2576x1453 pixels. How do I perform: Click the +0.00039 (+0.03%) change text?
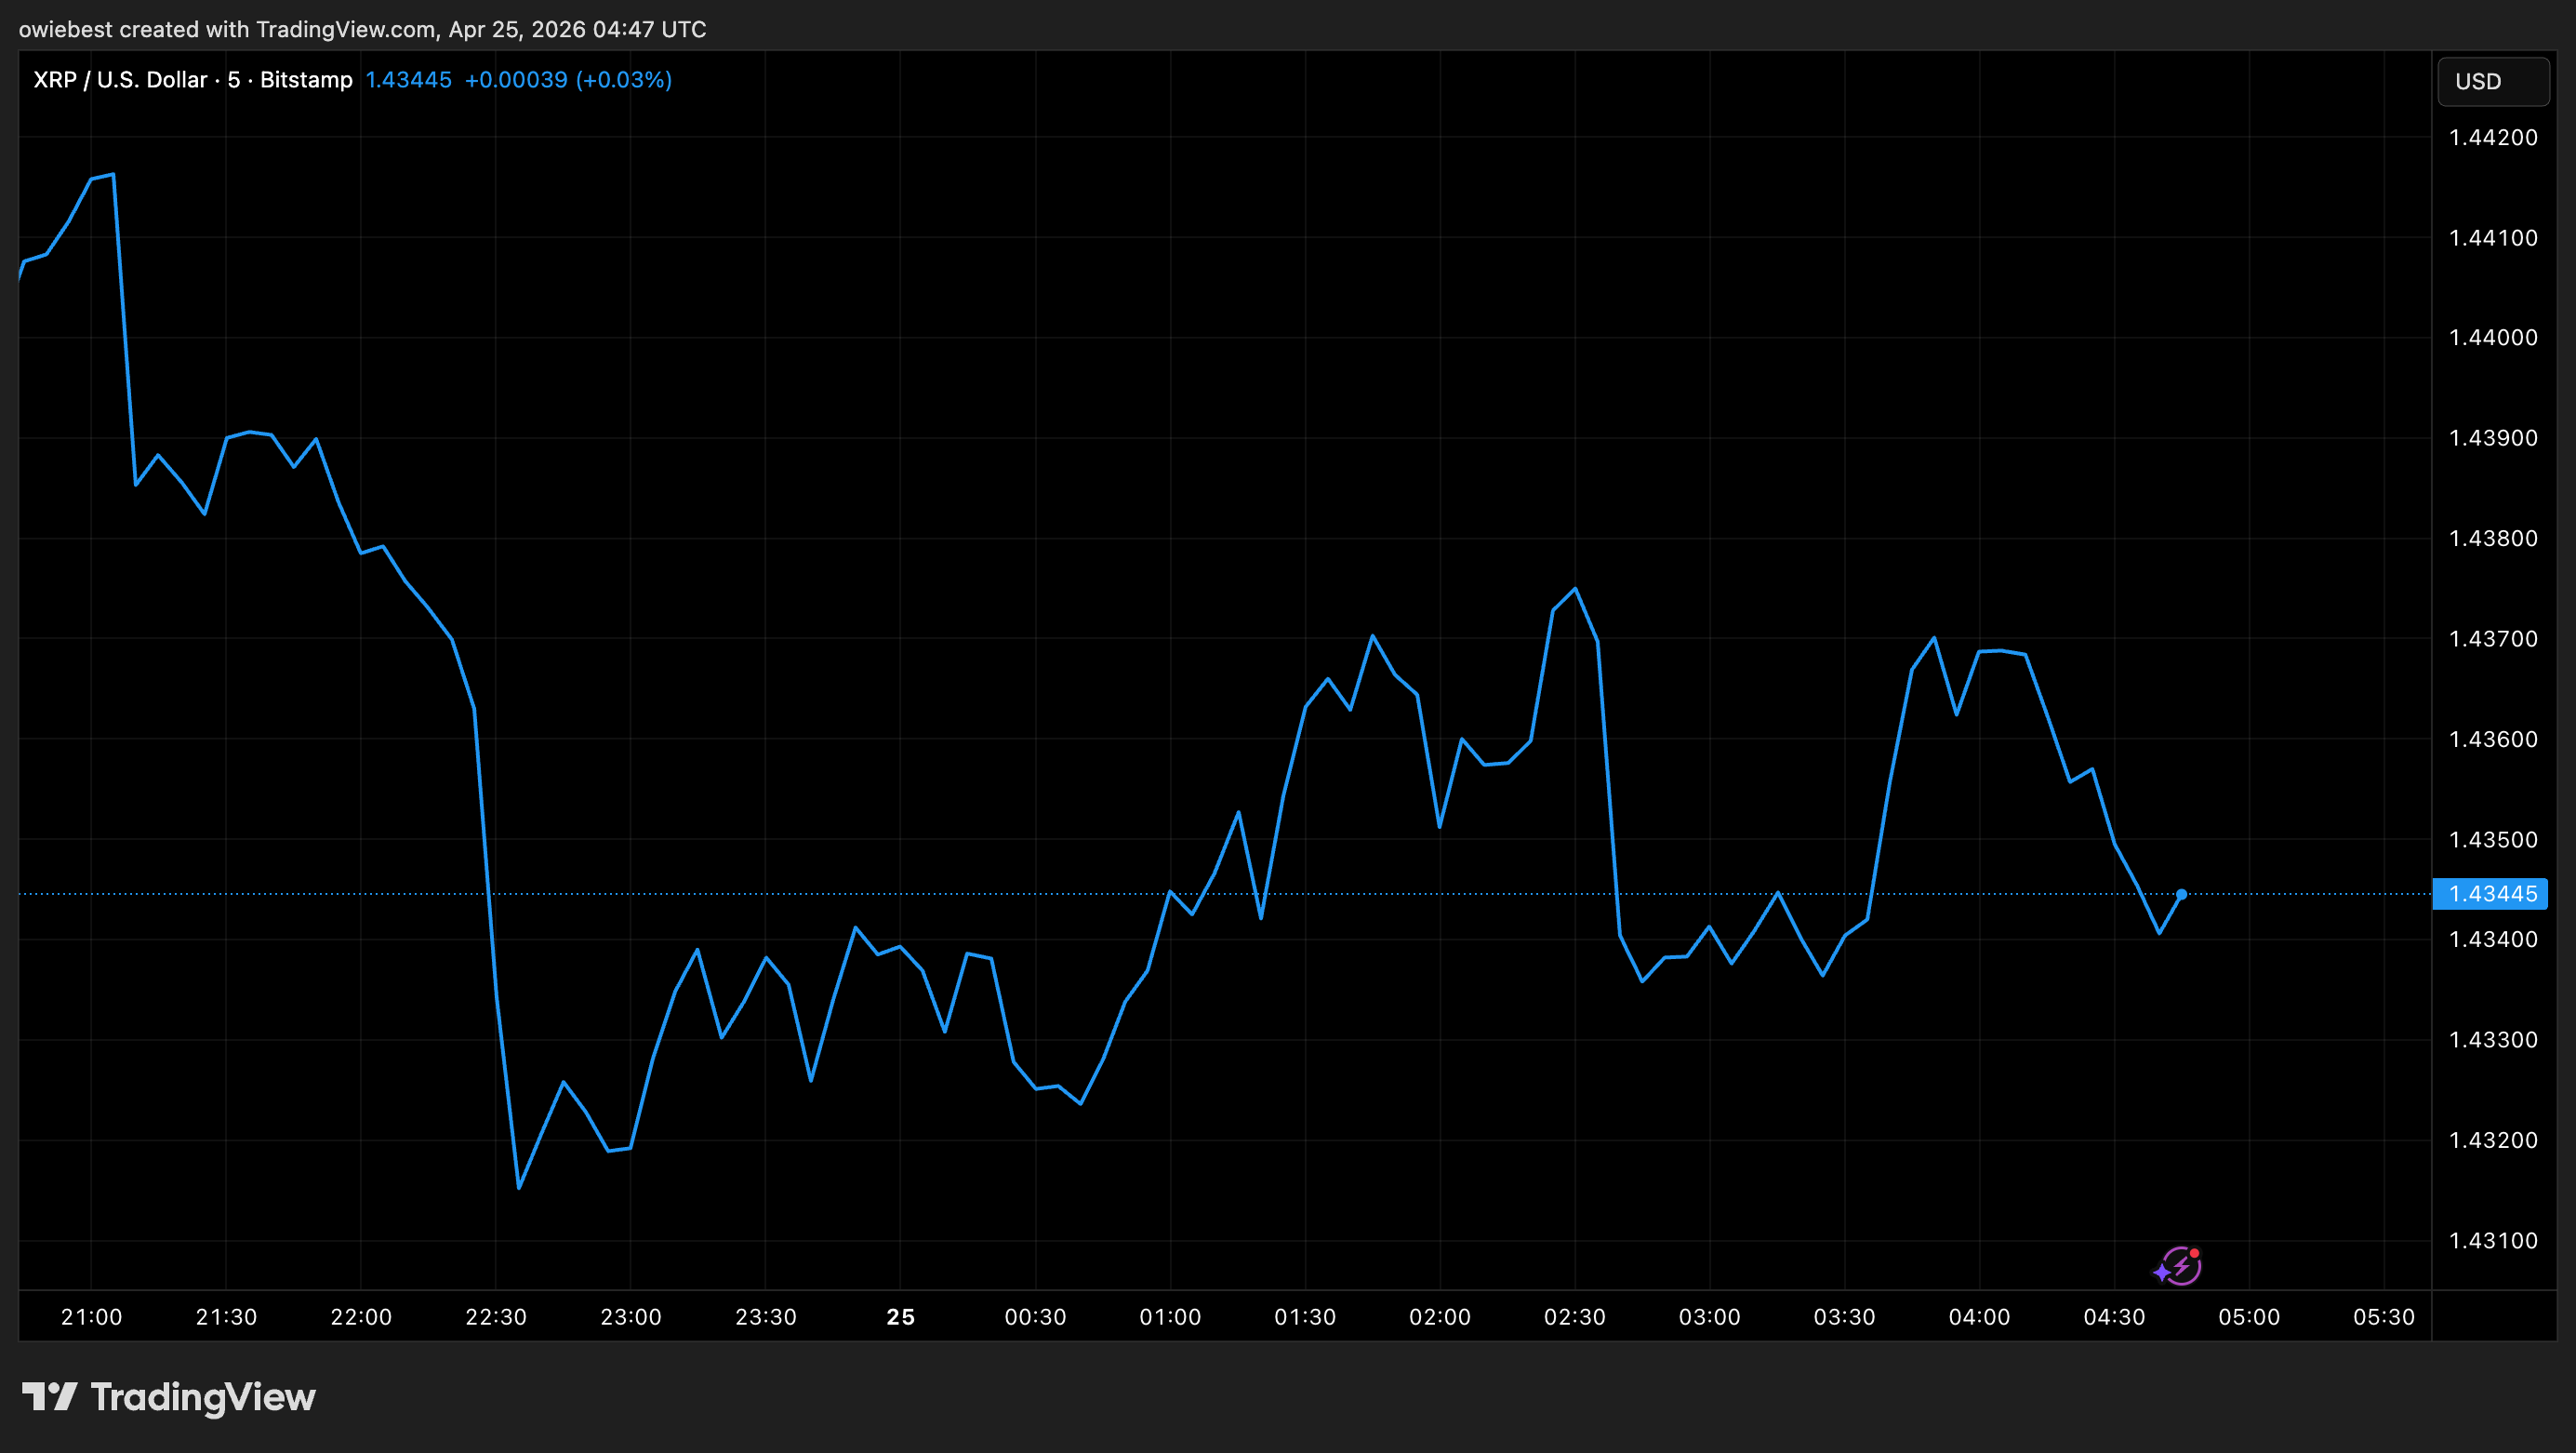568,80
